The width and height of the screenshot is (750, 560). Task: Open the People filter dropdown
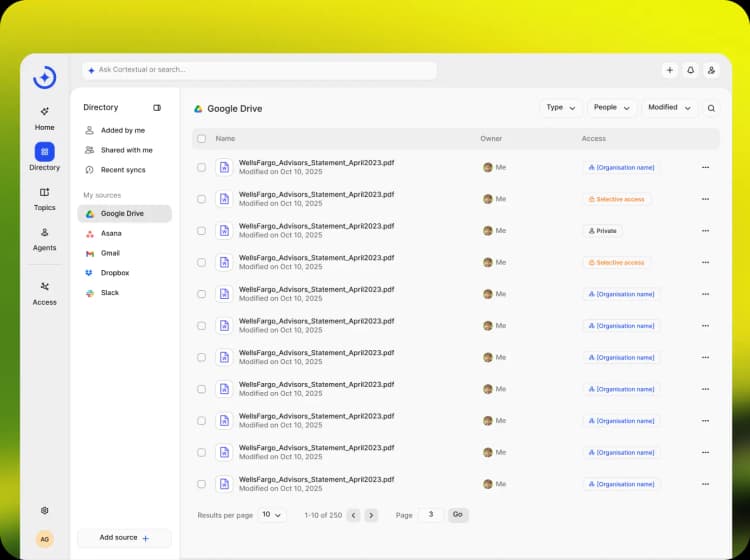point(611,108)
